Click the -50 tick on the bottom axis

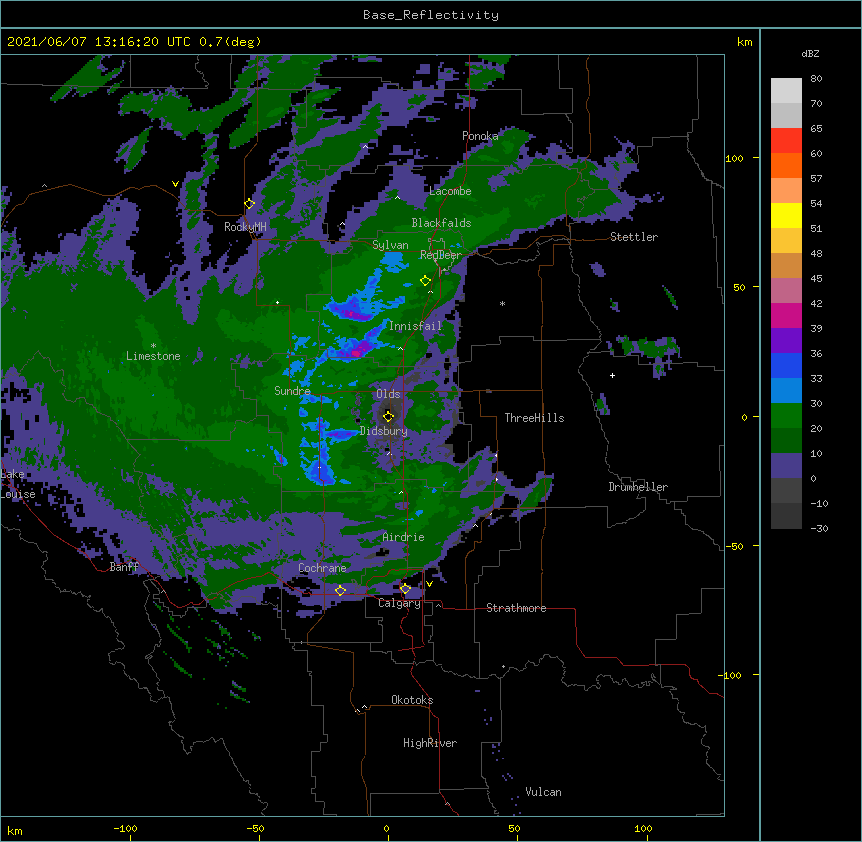(255, 828)
